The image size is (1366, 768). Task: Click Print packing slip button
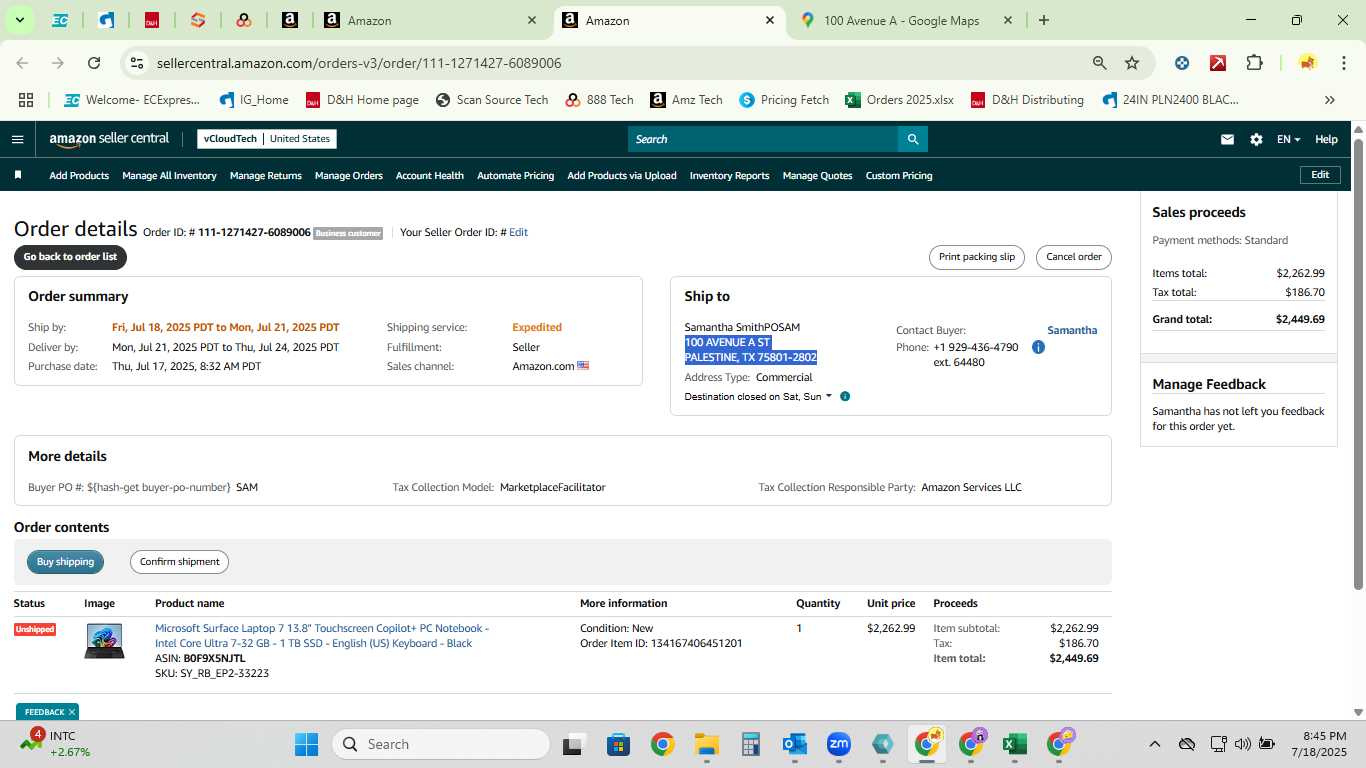(x=977, y=257)
